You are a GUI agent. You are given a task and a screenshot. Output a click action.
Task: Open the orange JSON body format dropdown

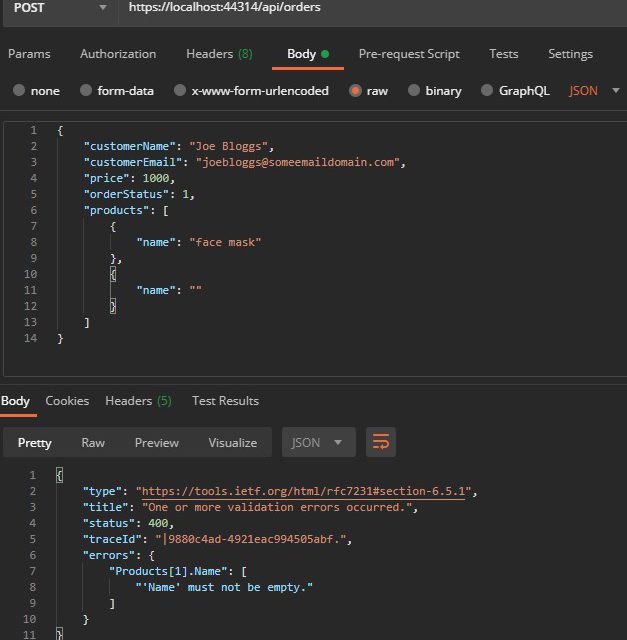click(592, 90)
